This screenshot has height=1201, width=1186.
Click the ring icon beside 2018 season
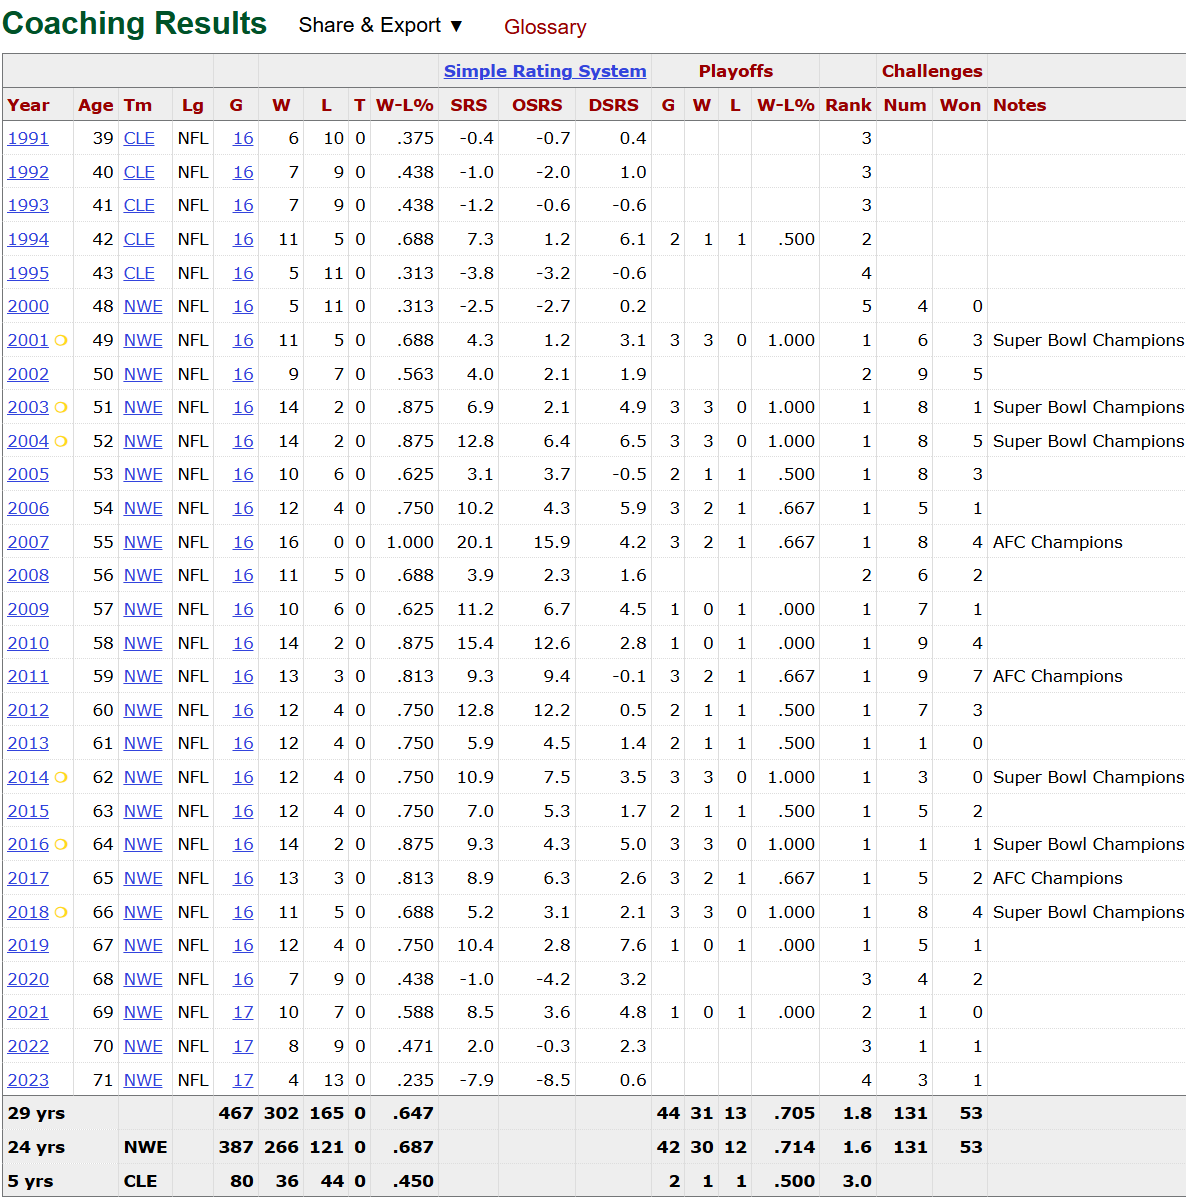click(x=61, y=912)
